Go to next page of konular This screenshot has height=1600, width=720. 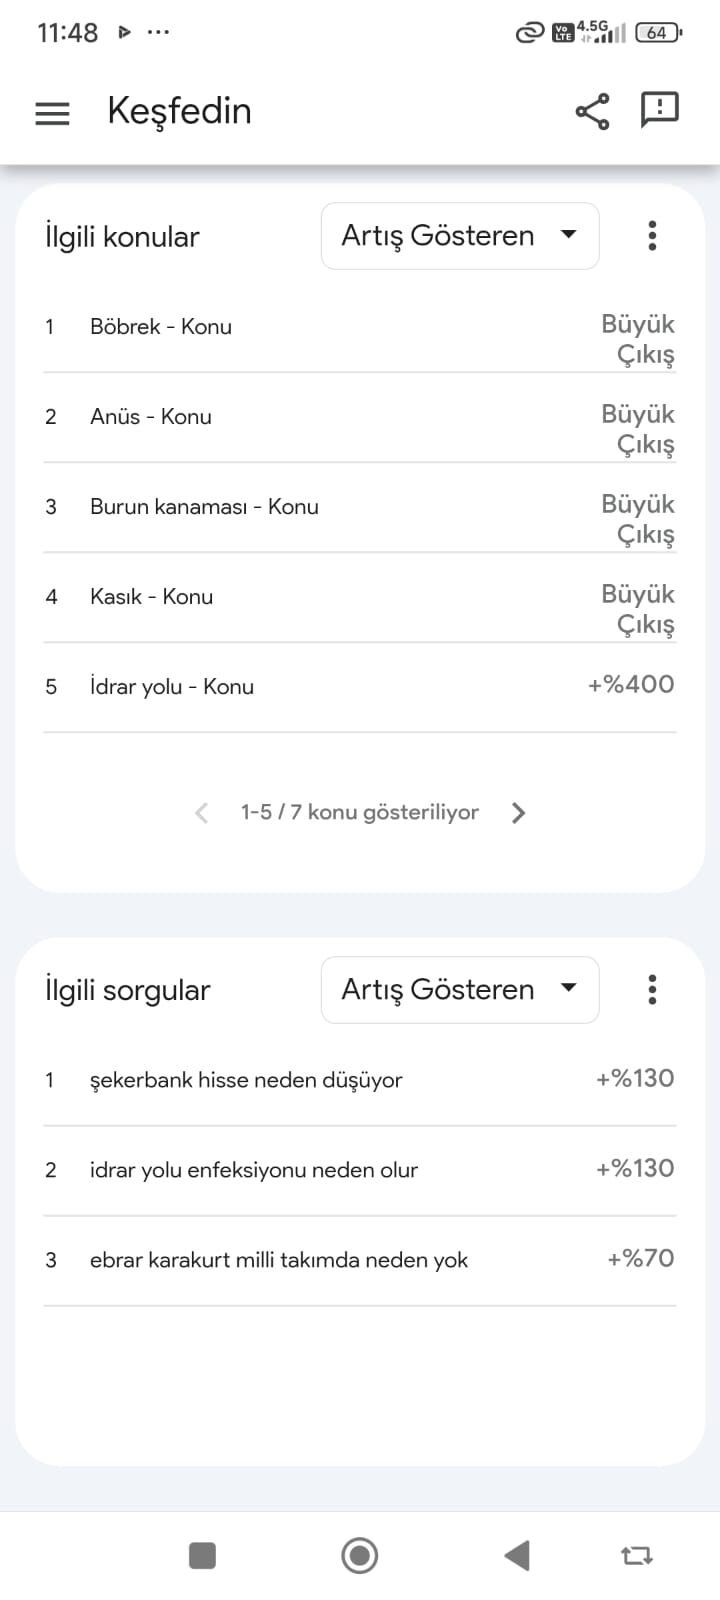pos(518,813)
